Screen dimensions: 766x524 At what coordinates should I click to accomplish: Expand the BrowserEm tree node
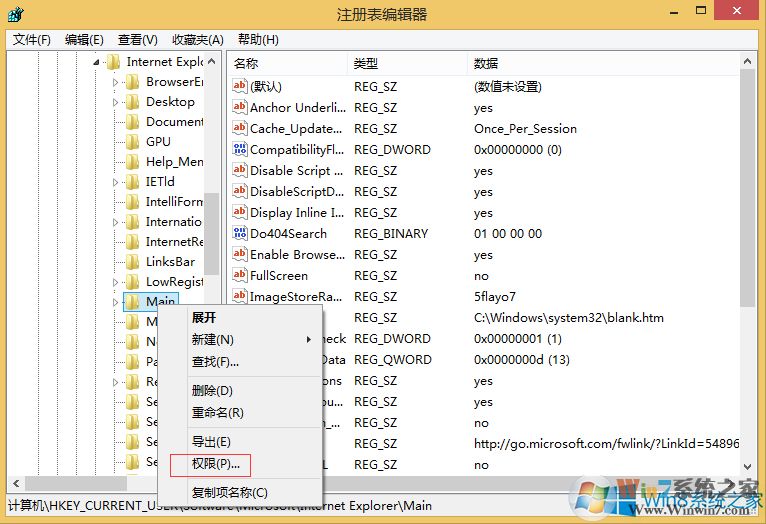coord(115,82)
